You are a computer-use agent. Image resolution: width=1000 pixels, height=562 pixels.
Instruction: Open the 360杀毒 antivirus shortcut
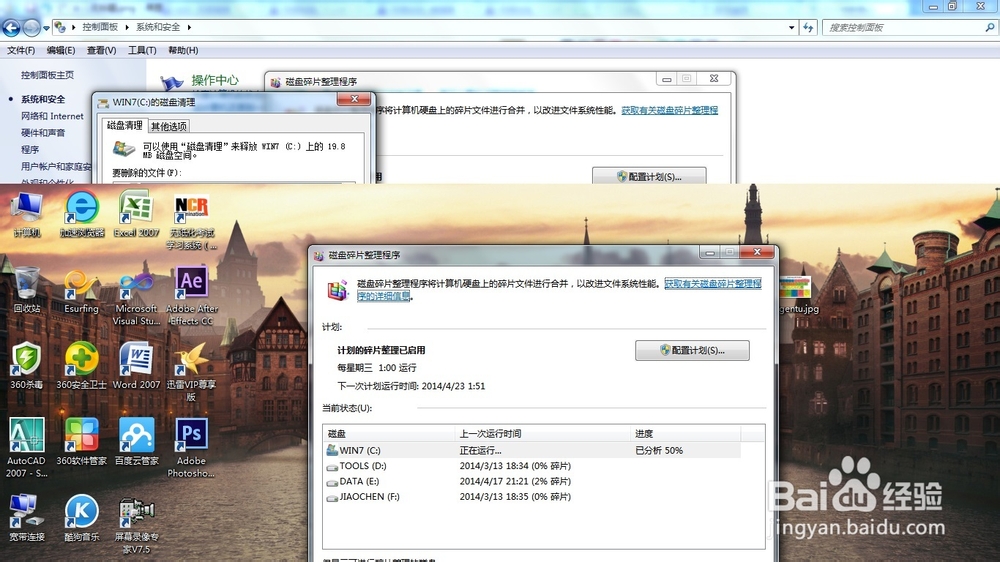(27, 366)
